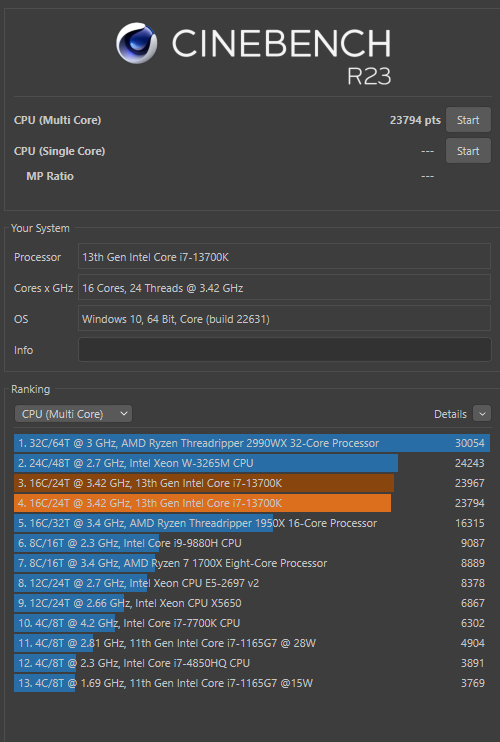
Task: Select the Core i9-9880H ranking row
Action: pyautogui.click(x=252, y=543)
